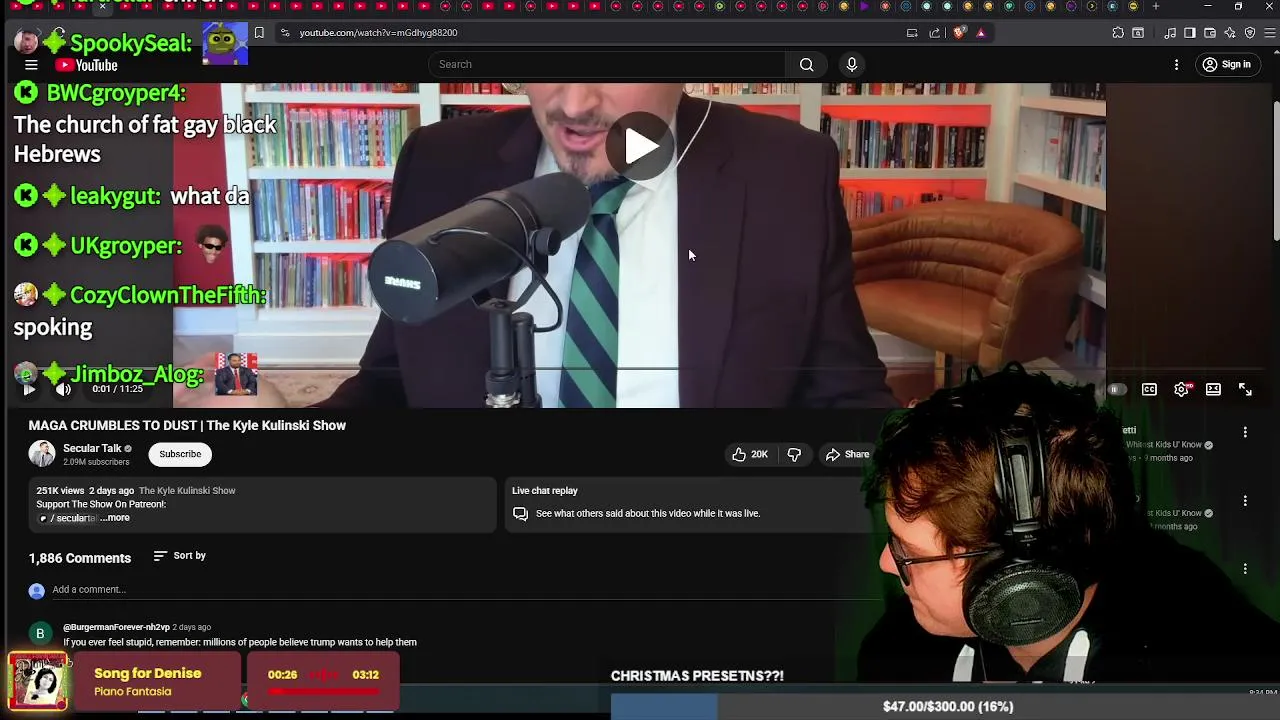1280x720 pixels.
Task: Subscribe to Secular Talk channel
Action: (x=180, y=454)
